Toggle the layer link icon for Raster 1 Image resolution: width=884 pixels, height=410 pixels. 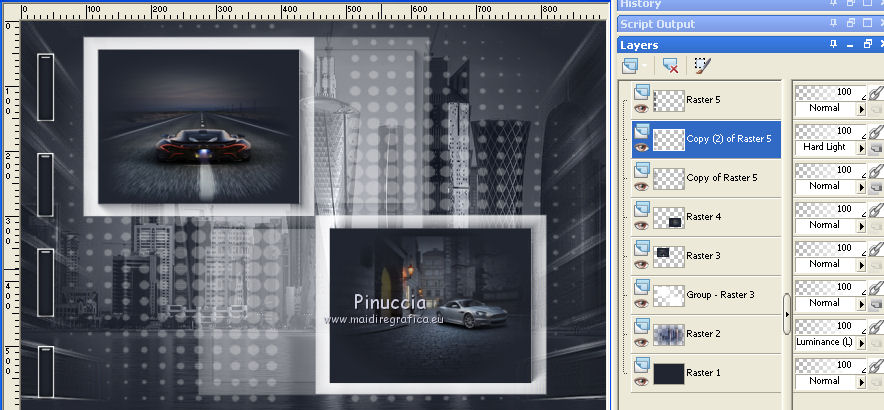pos(876,364)
